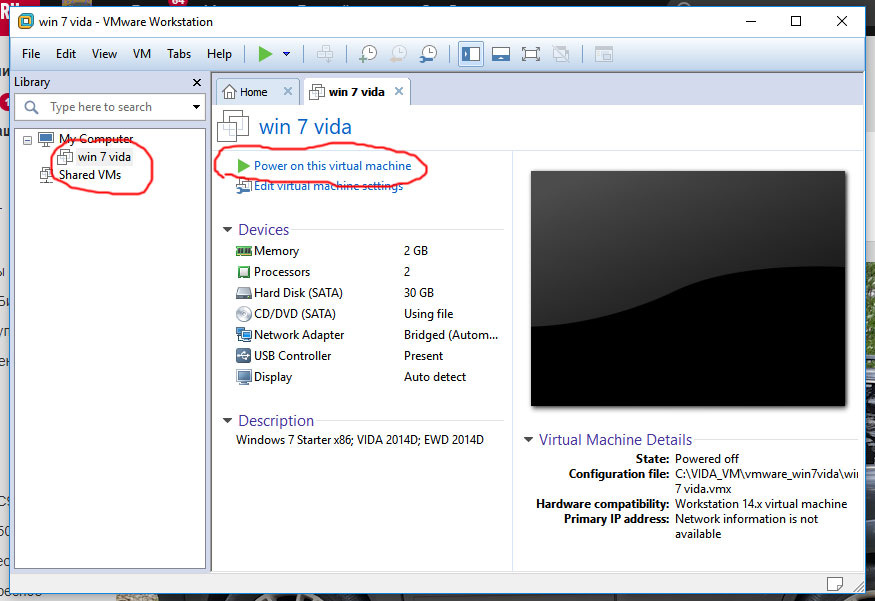Select Shared VMs in the library tree

point(90,175)
